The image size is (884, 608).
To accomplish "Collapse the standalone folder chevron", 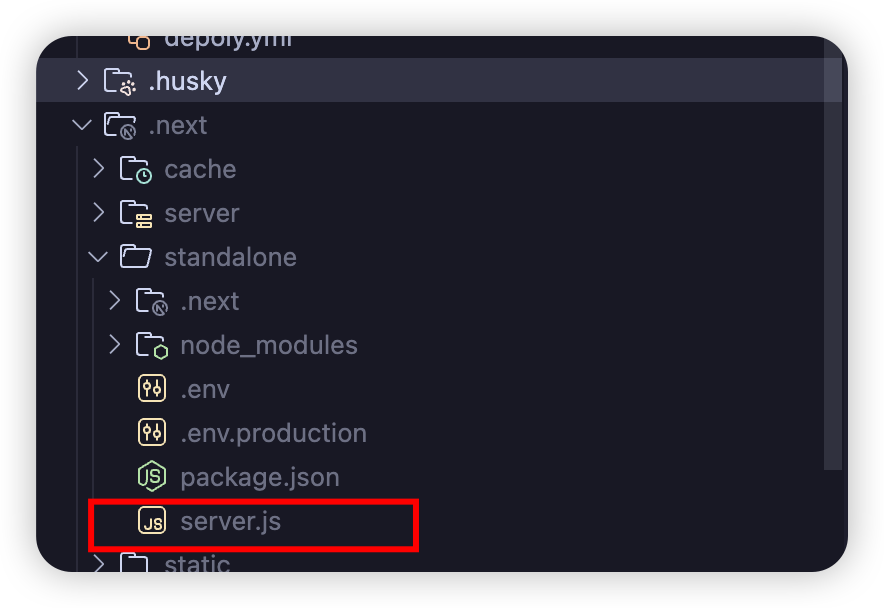I will 98,257.
